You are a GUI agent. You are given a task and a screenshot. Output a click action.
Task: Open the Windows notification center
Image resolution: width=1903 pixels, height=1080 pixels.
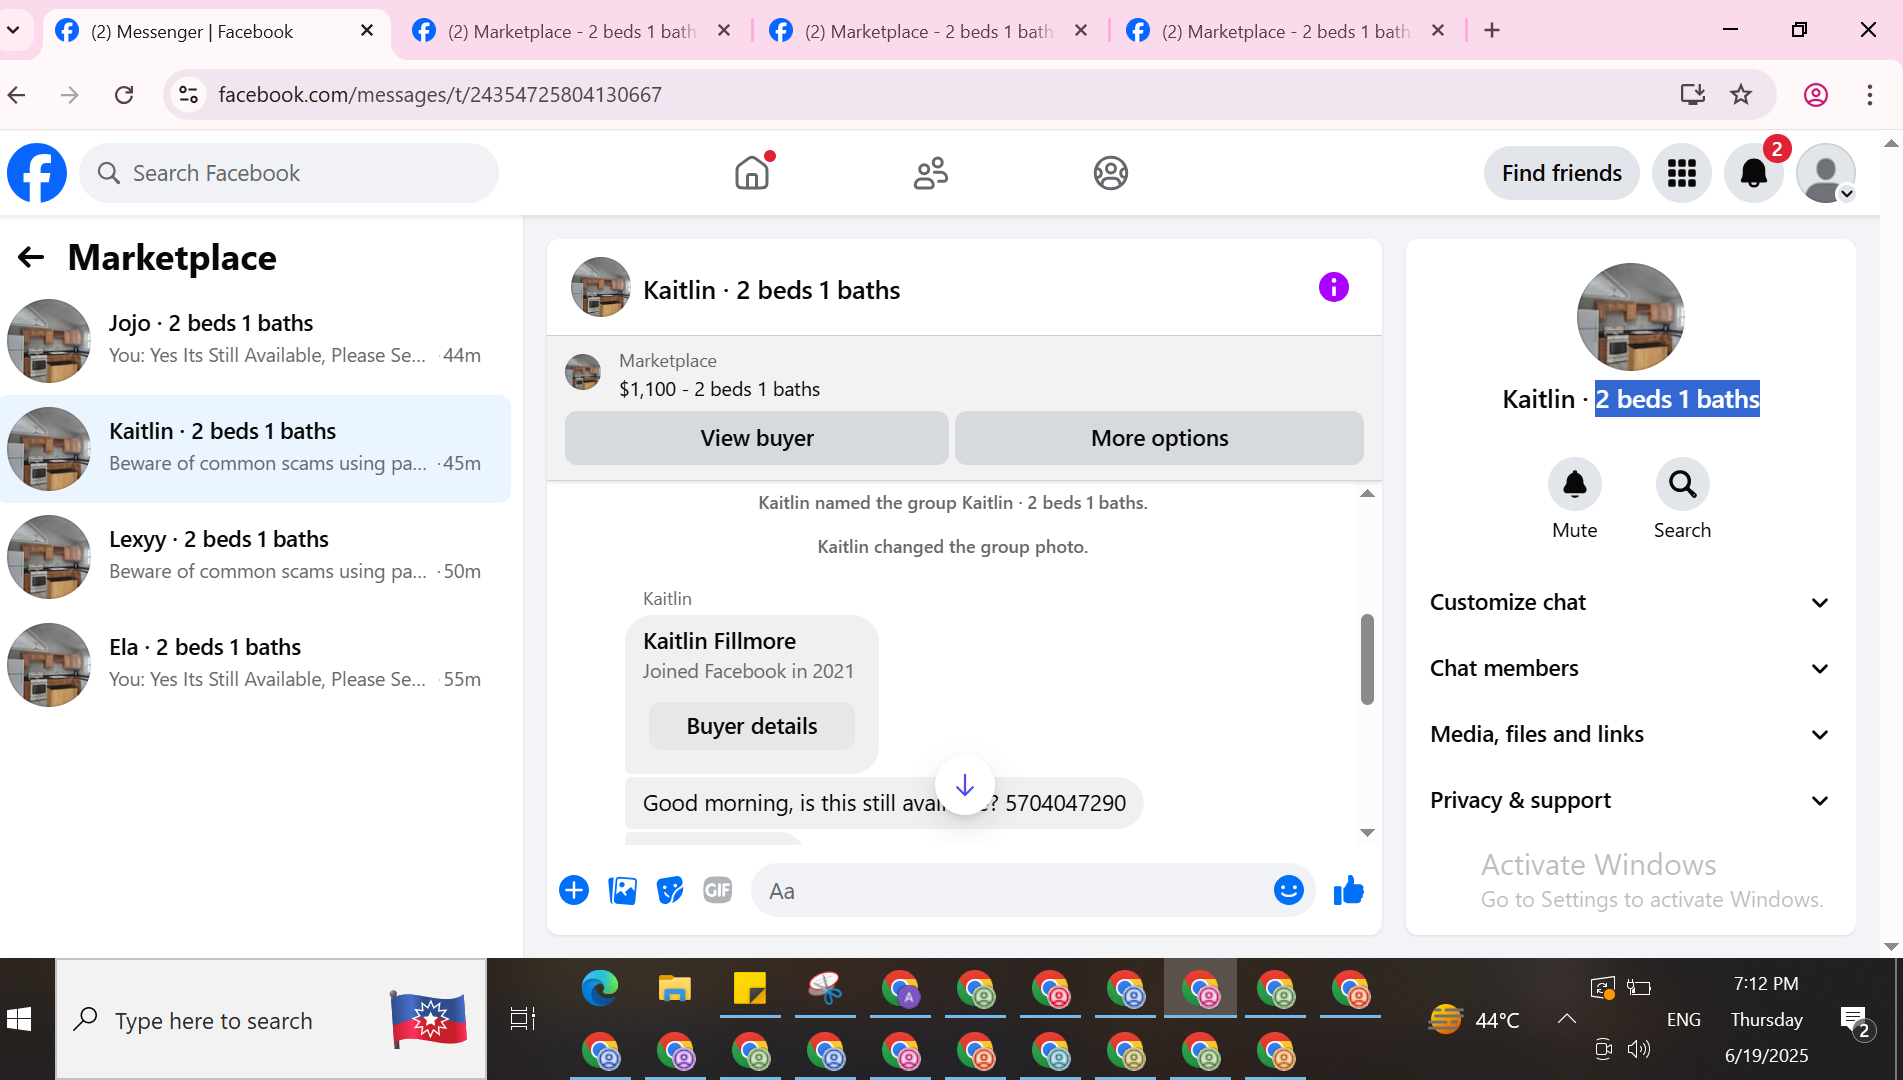1856,1021
